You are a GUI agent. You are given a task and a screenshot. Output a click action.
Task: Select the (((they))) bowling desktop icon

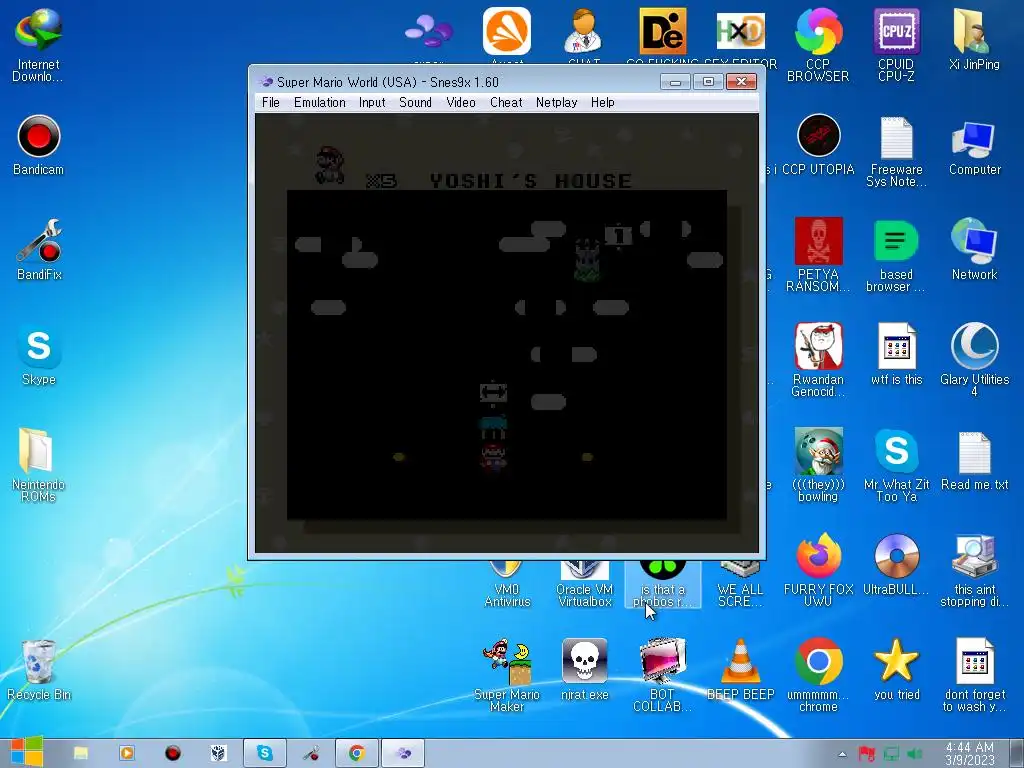(818, 465)
